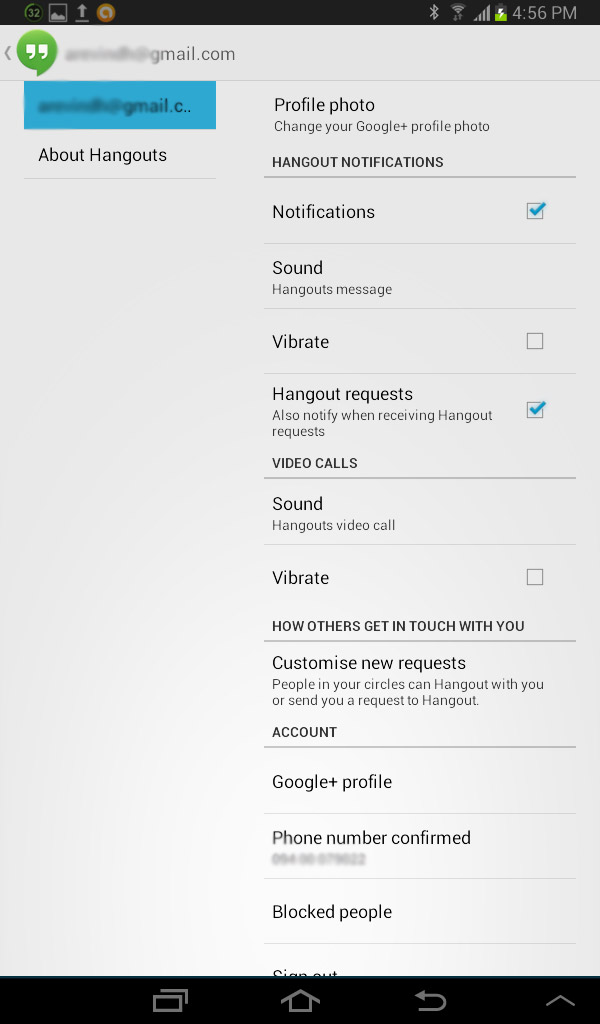Enable Vibrate for video calls
Image resolution: width=600 pixels, height=1024 pixels.
(x=535, y=577)
